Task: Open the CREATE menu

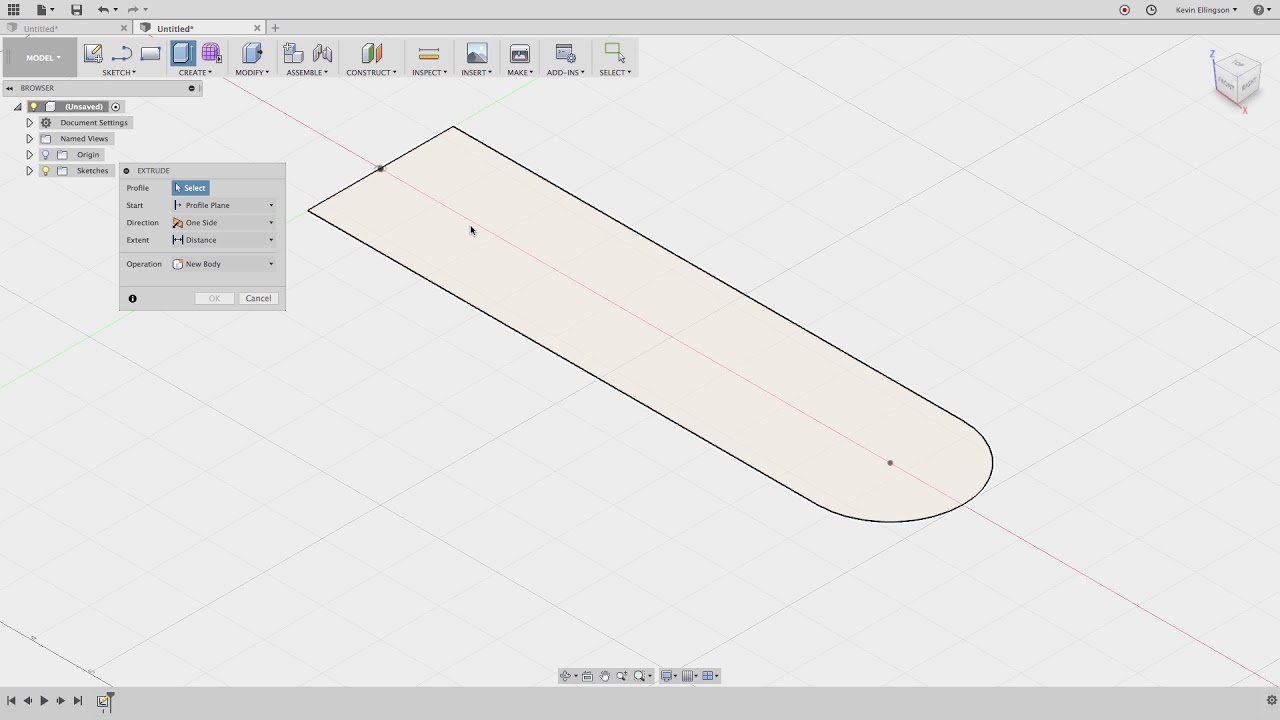Action: [195, 73]
